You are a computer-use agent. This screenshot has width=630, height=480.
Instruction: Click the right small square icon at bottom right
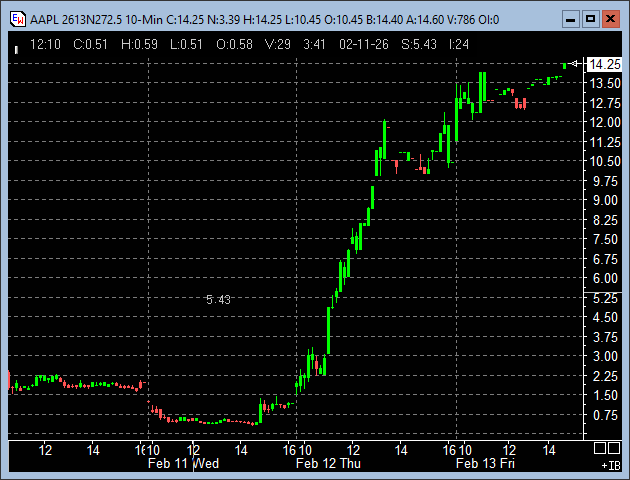click(615, 448)
